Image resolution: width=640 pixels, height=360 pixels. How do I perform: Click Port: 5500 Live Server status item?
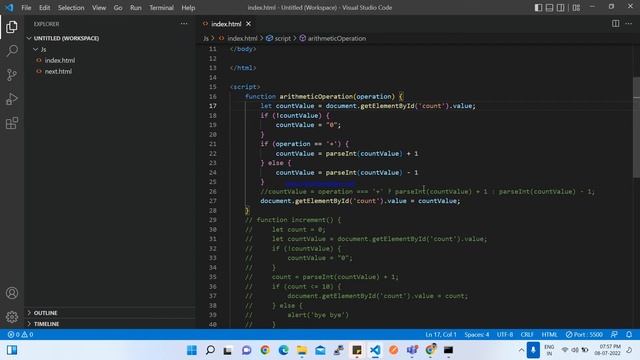point(584,334)
